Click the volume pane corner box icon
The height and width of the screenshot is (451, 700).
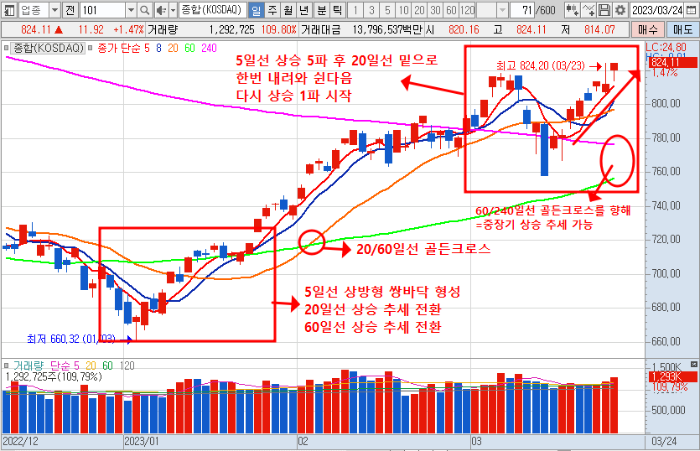(693, 364)
